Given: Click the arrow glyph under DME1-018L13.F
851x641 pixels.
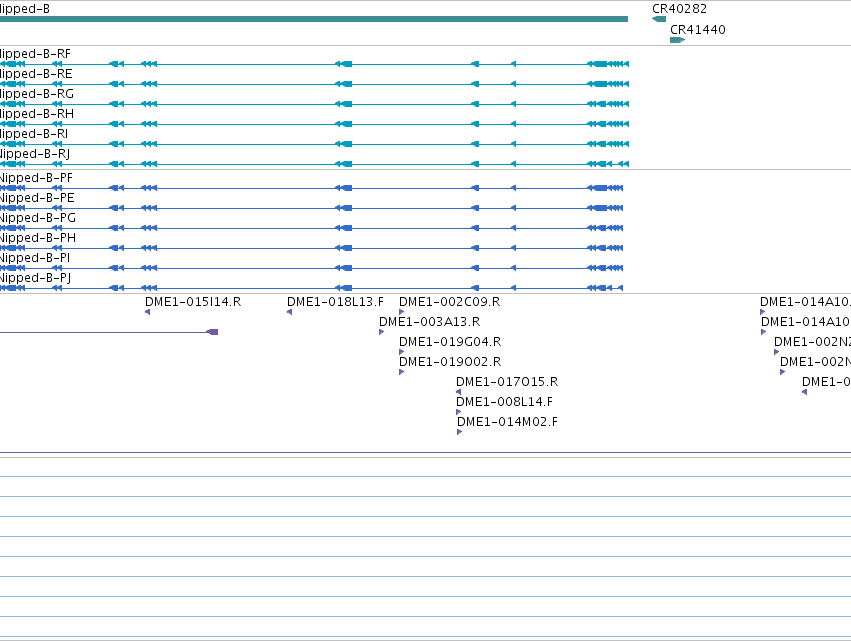Looking at the screenshot, I should click(x=289, y=312).
